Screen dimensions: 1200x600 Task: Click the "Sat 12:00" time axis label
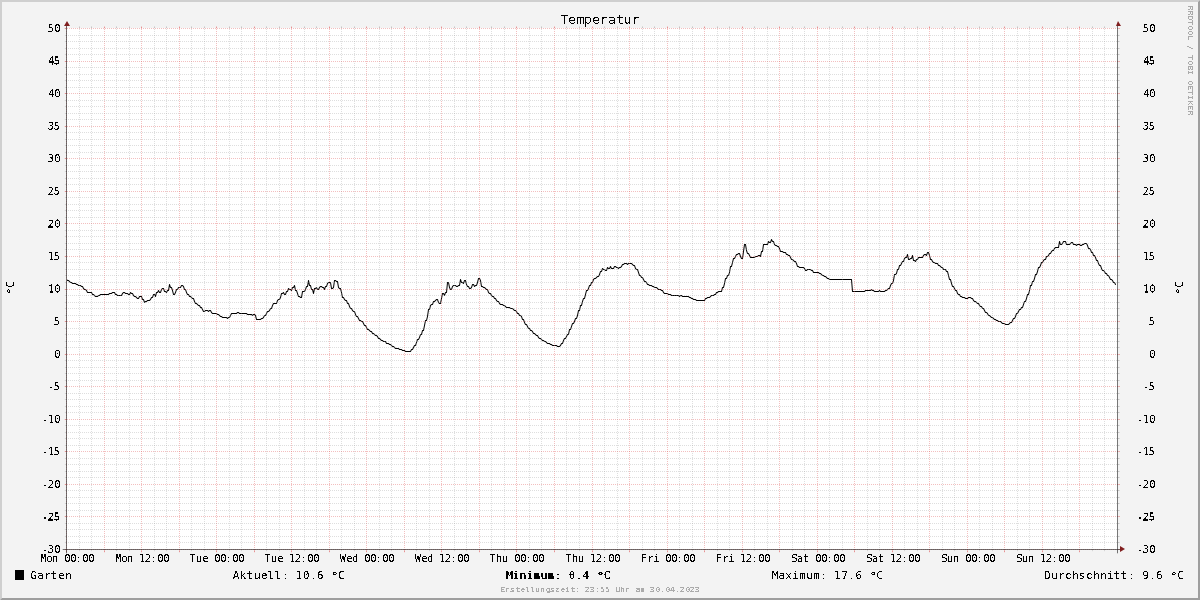coord(893,558)
